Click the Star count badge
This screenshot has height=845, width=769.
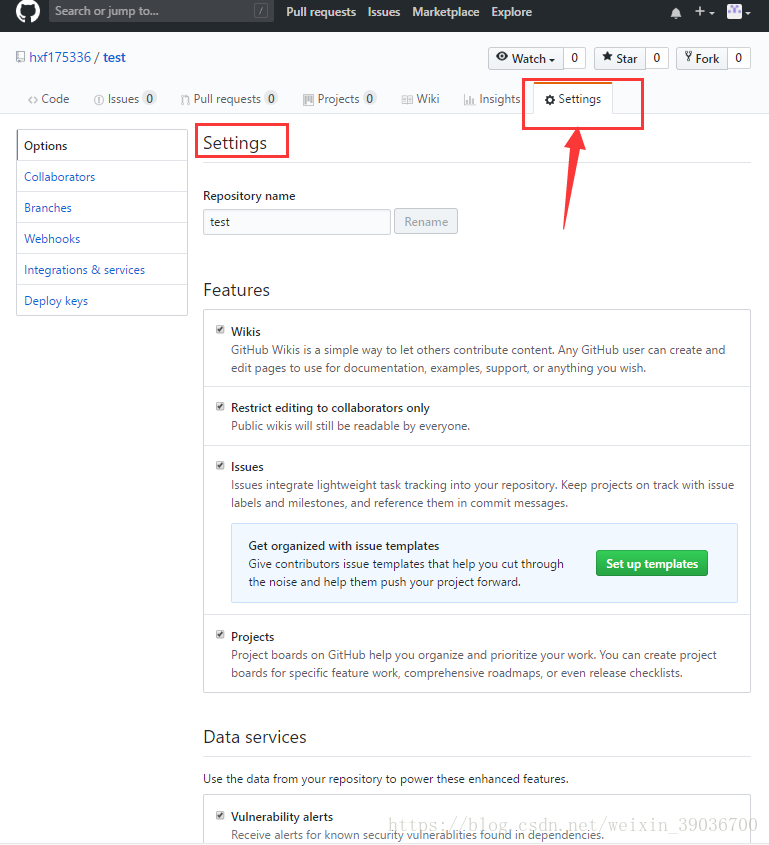coord(656,58)
